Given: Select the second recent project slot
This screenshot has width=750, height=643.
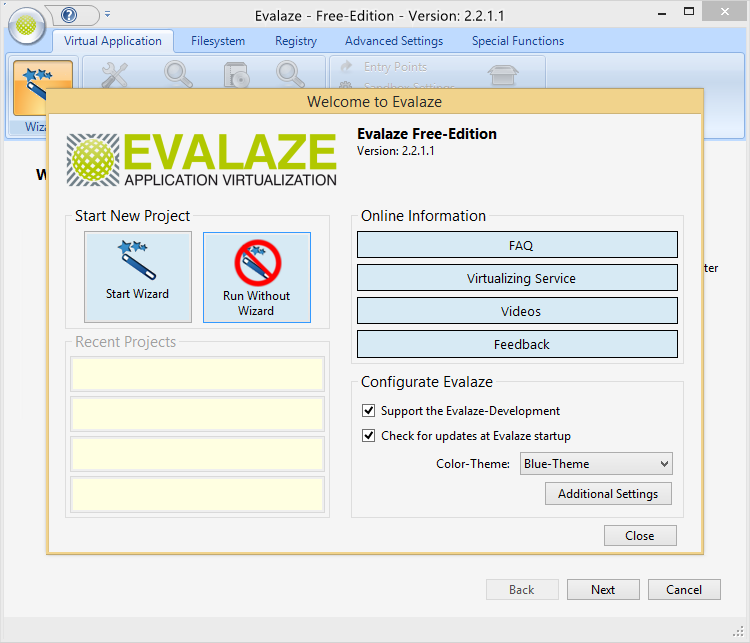Looking at the screenshot, I should (x=198, y=414).
